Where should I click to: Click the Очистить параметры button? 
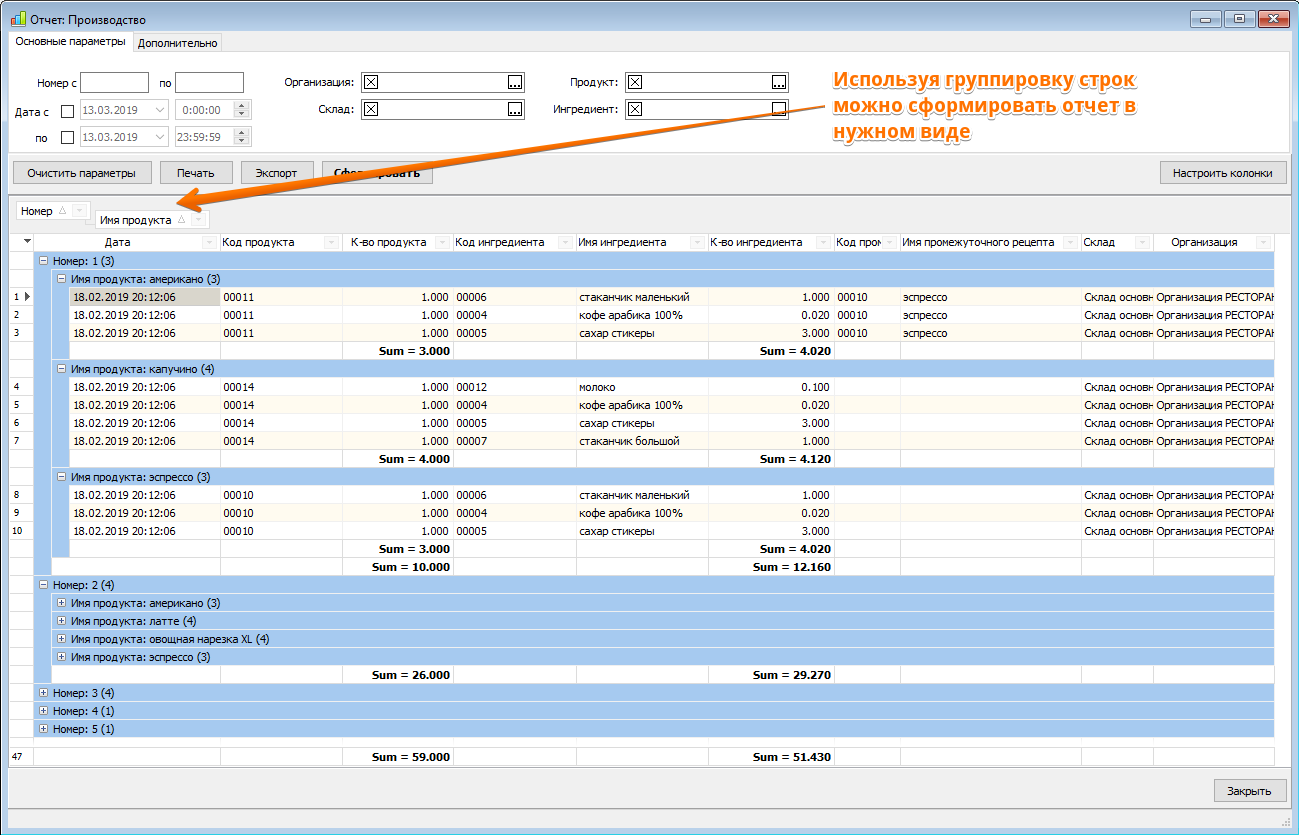82,173
